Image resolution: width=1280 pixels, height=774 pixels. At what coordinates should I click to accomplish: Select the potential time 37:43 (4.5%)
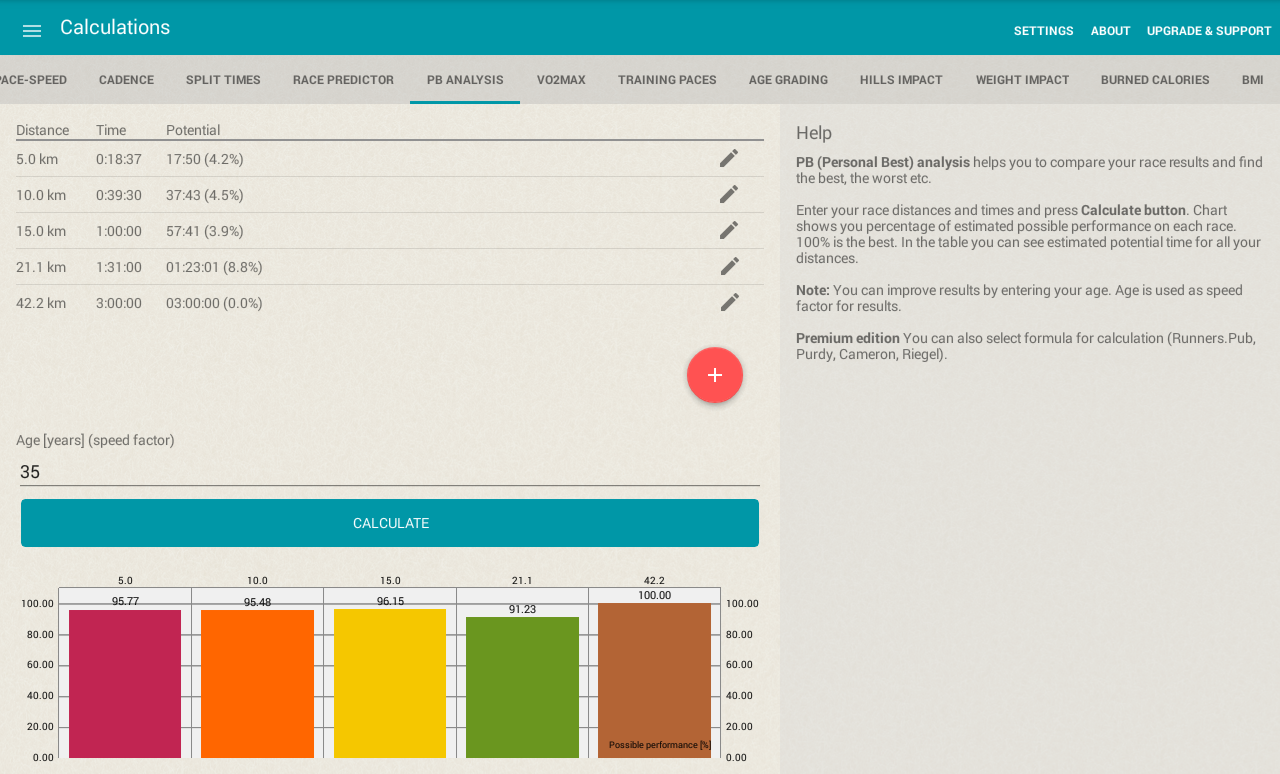tap(205, 195)
